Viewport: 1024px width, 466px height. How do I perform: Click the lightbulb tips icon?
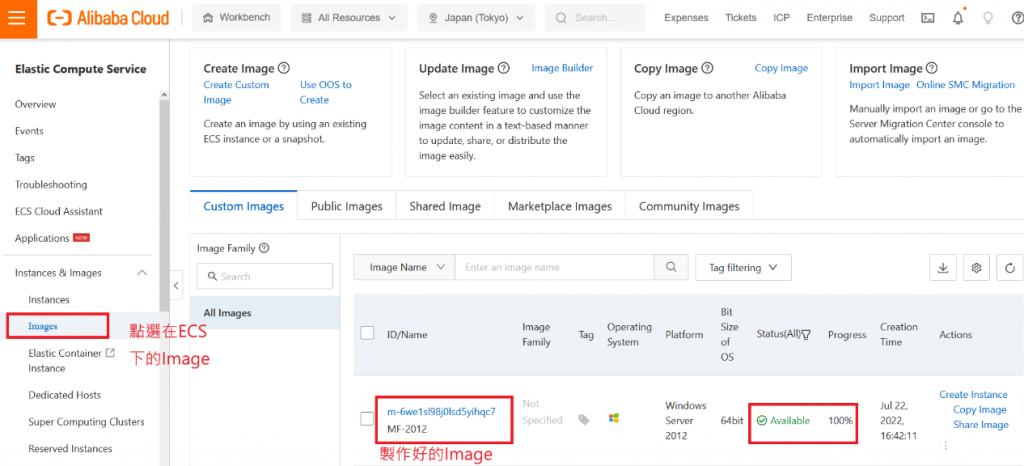988,18
